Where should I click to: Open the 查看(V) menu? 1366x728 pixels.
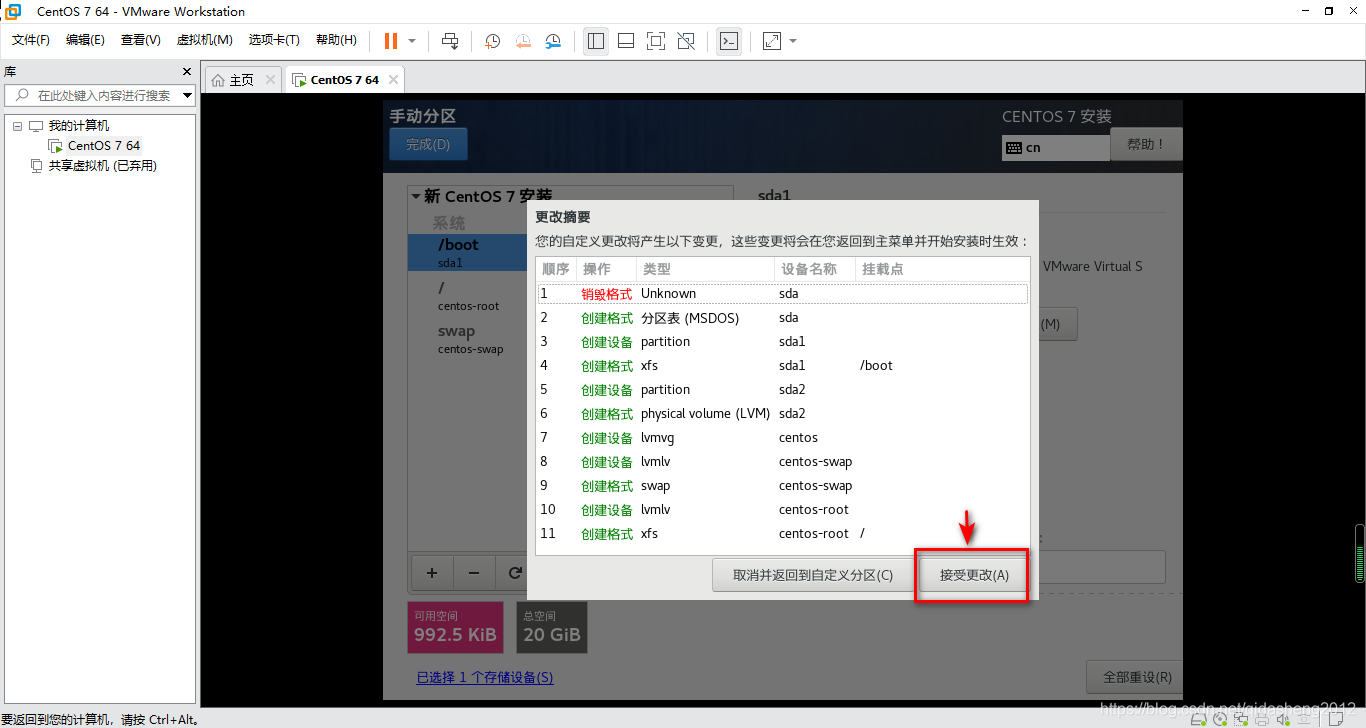point(141,40)
